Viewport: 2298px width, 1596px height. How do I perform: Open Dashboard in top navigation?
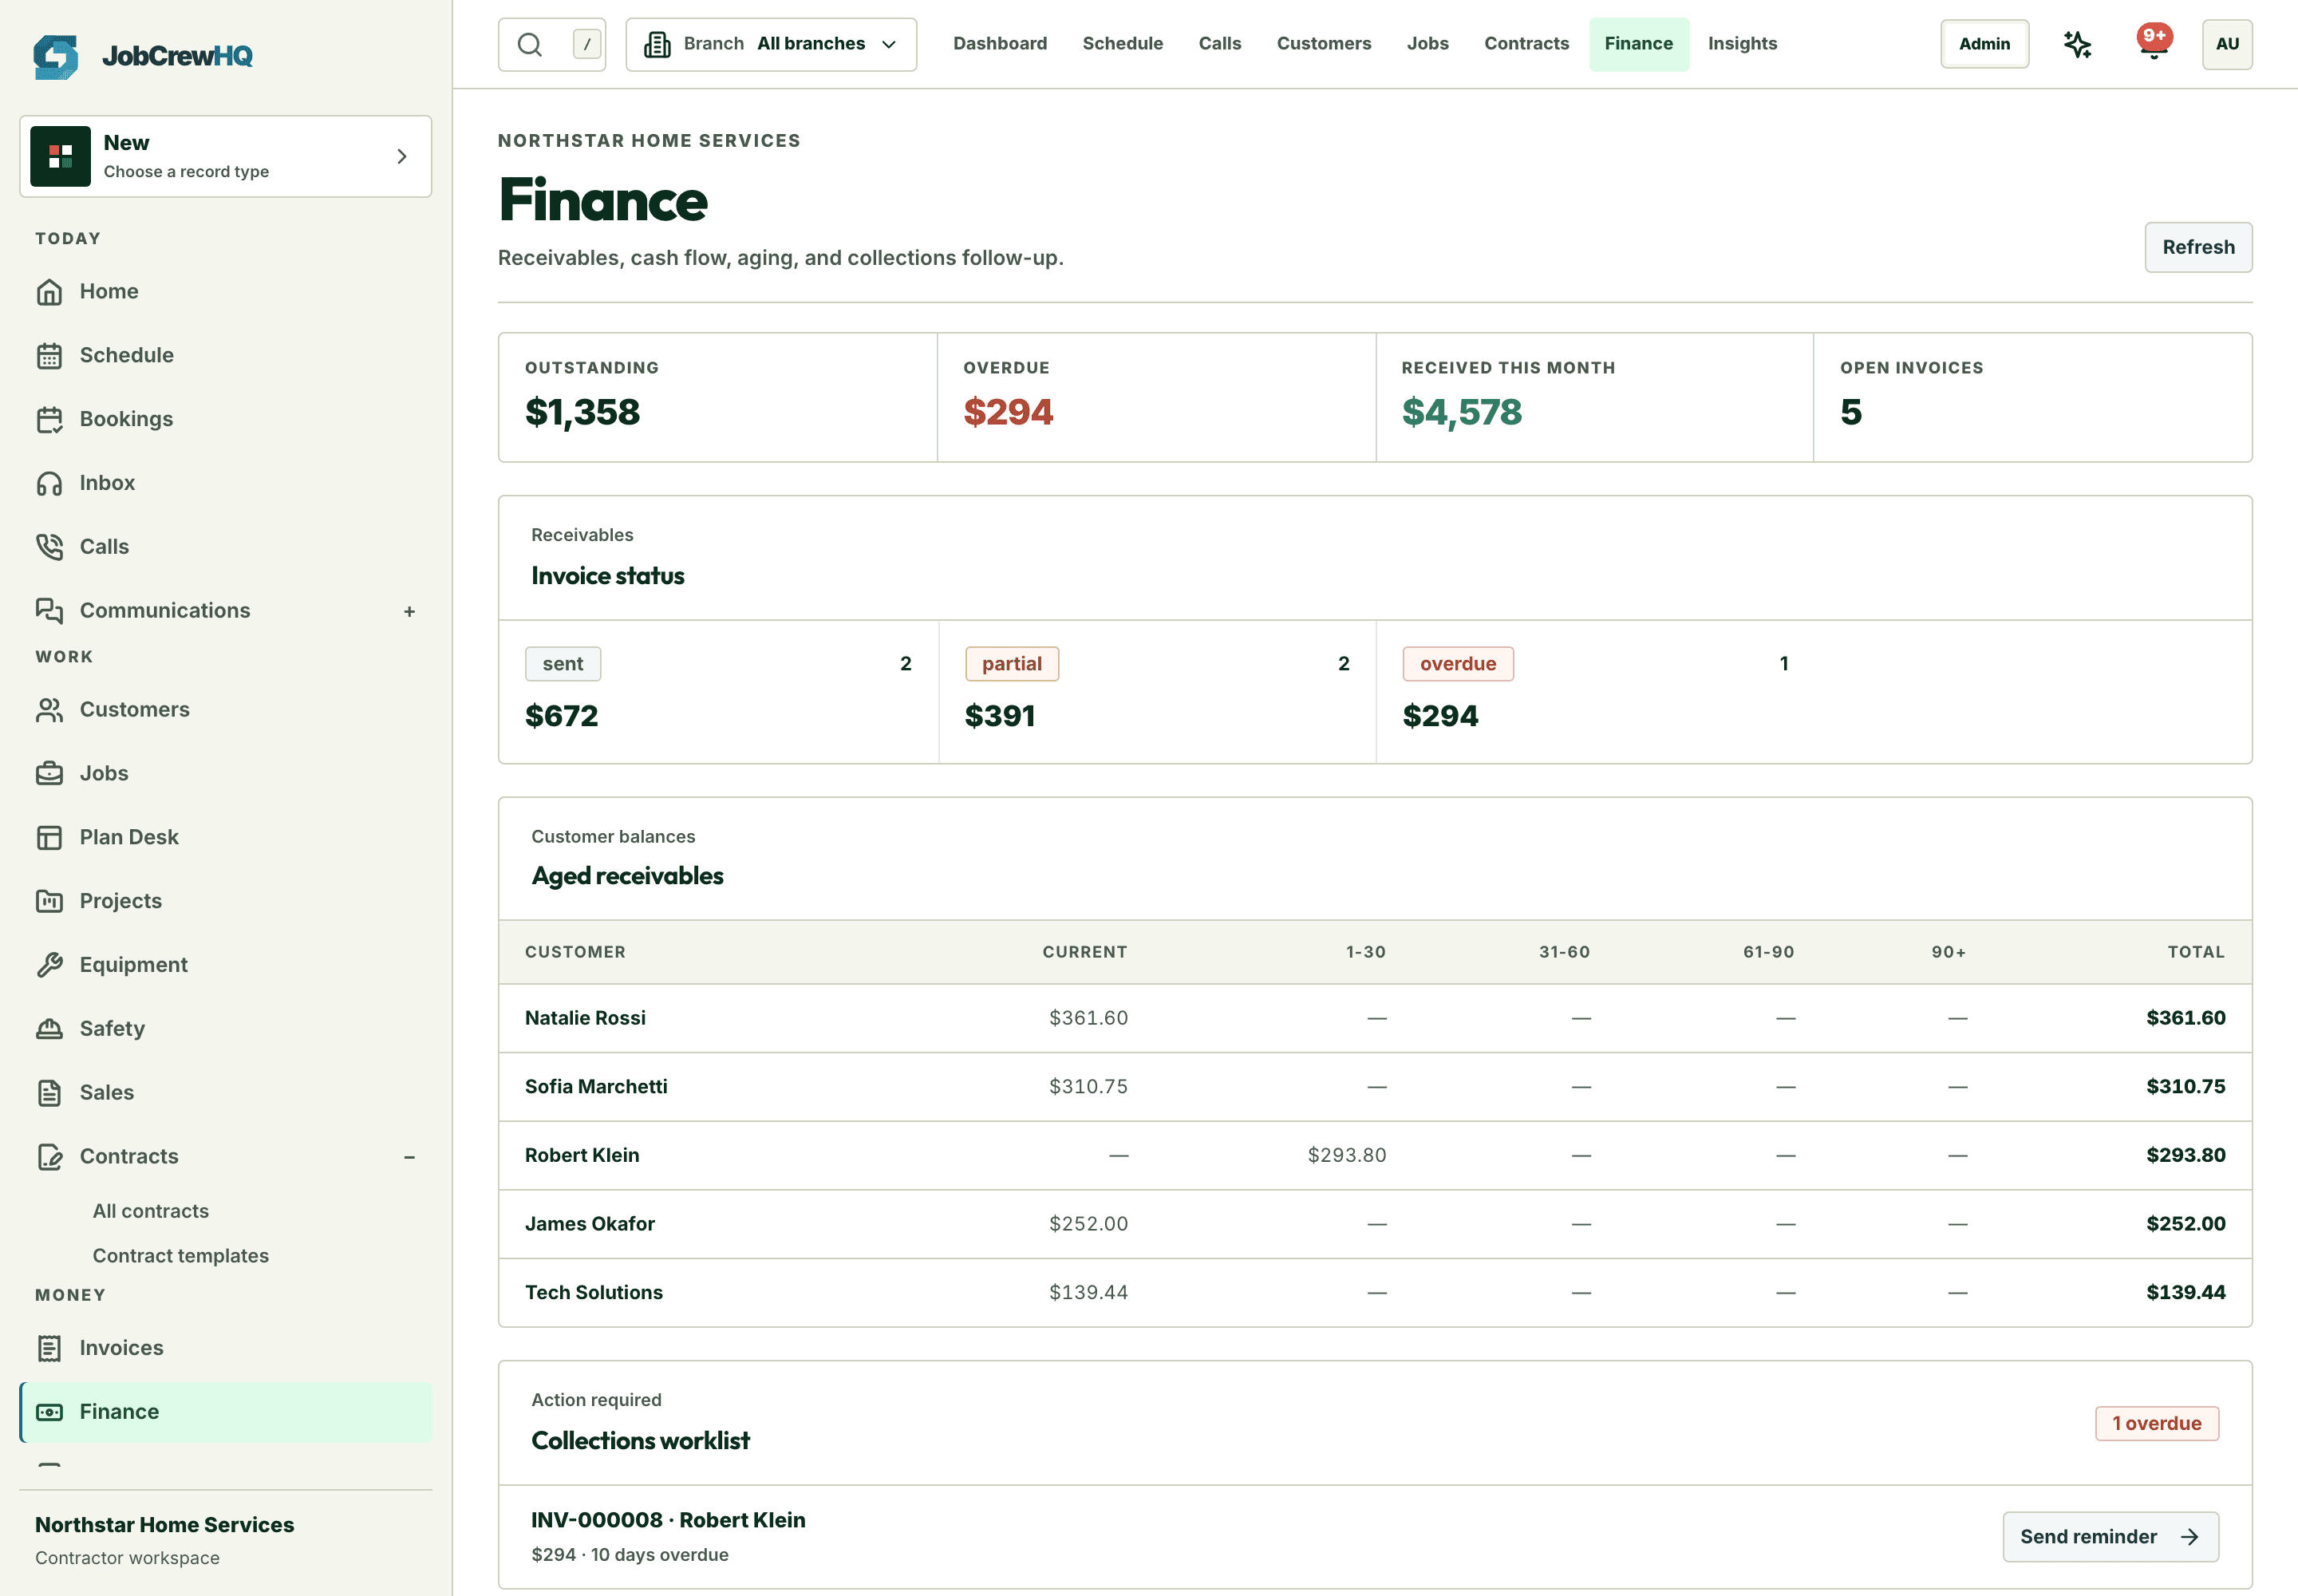pyautogui.click(x=1000, y=44)
